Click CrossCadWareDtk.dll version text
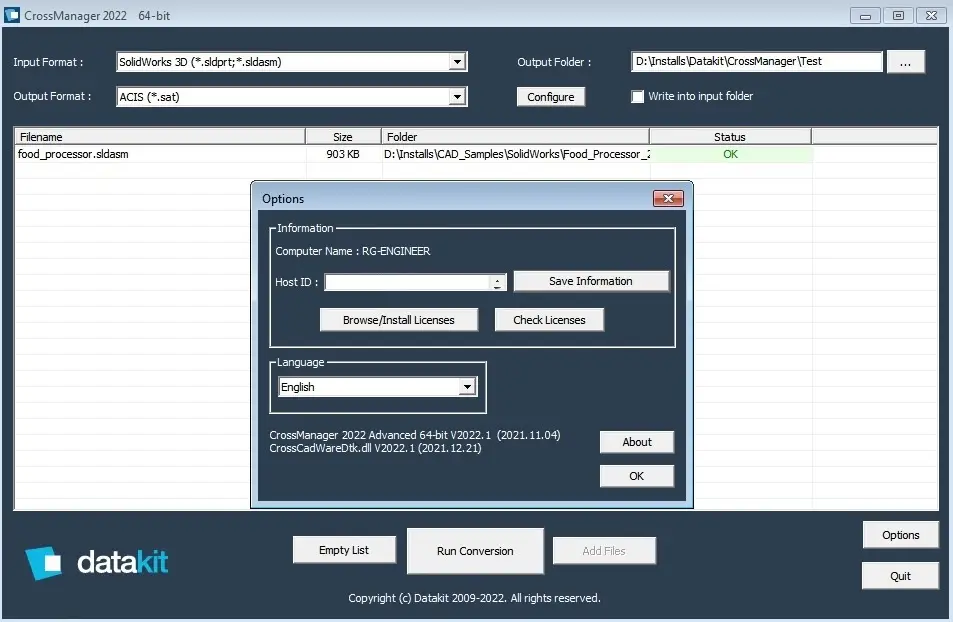Screen dimensions: 953x622 click(x=375, y=448)
